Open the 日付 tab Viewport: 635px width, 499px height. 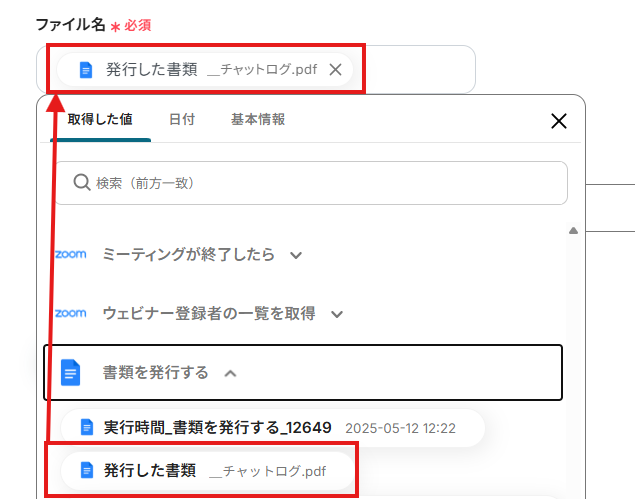pos(182,120)
